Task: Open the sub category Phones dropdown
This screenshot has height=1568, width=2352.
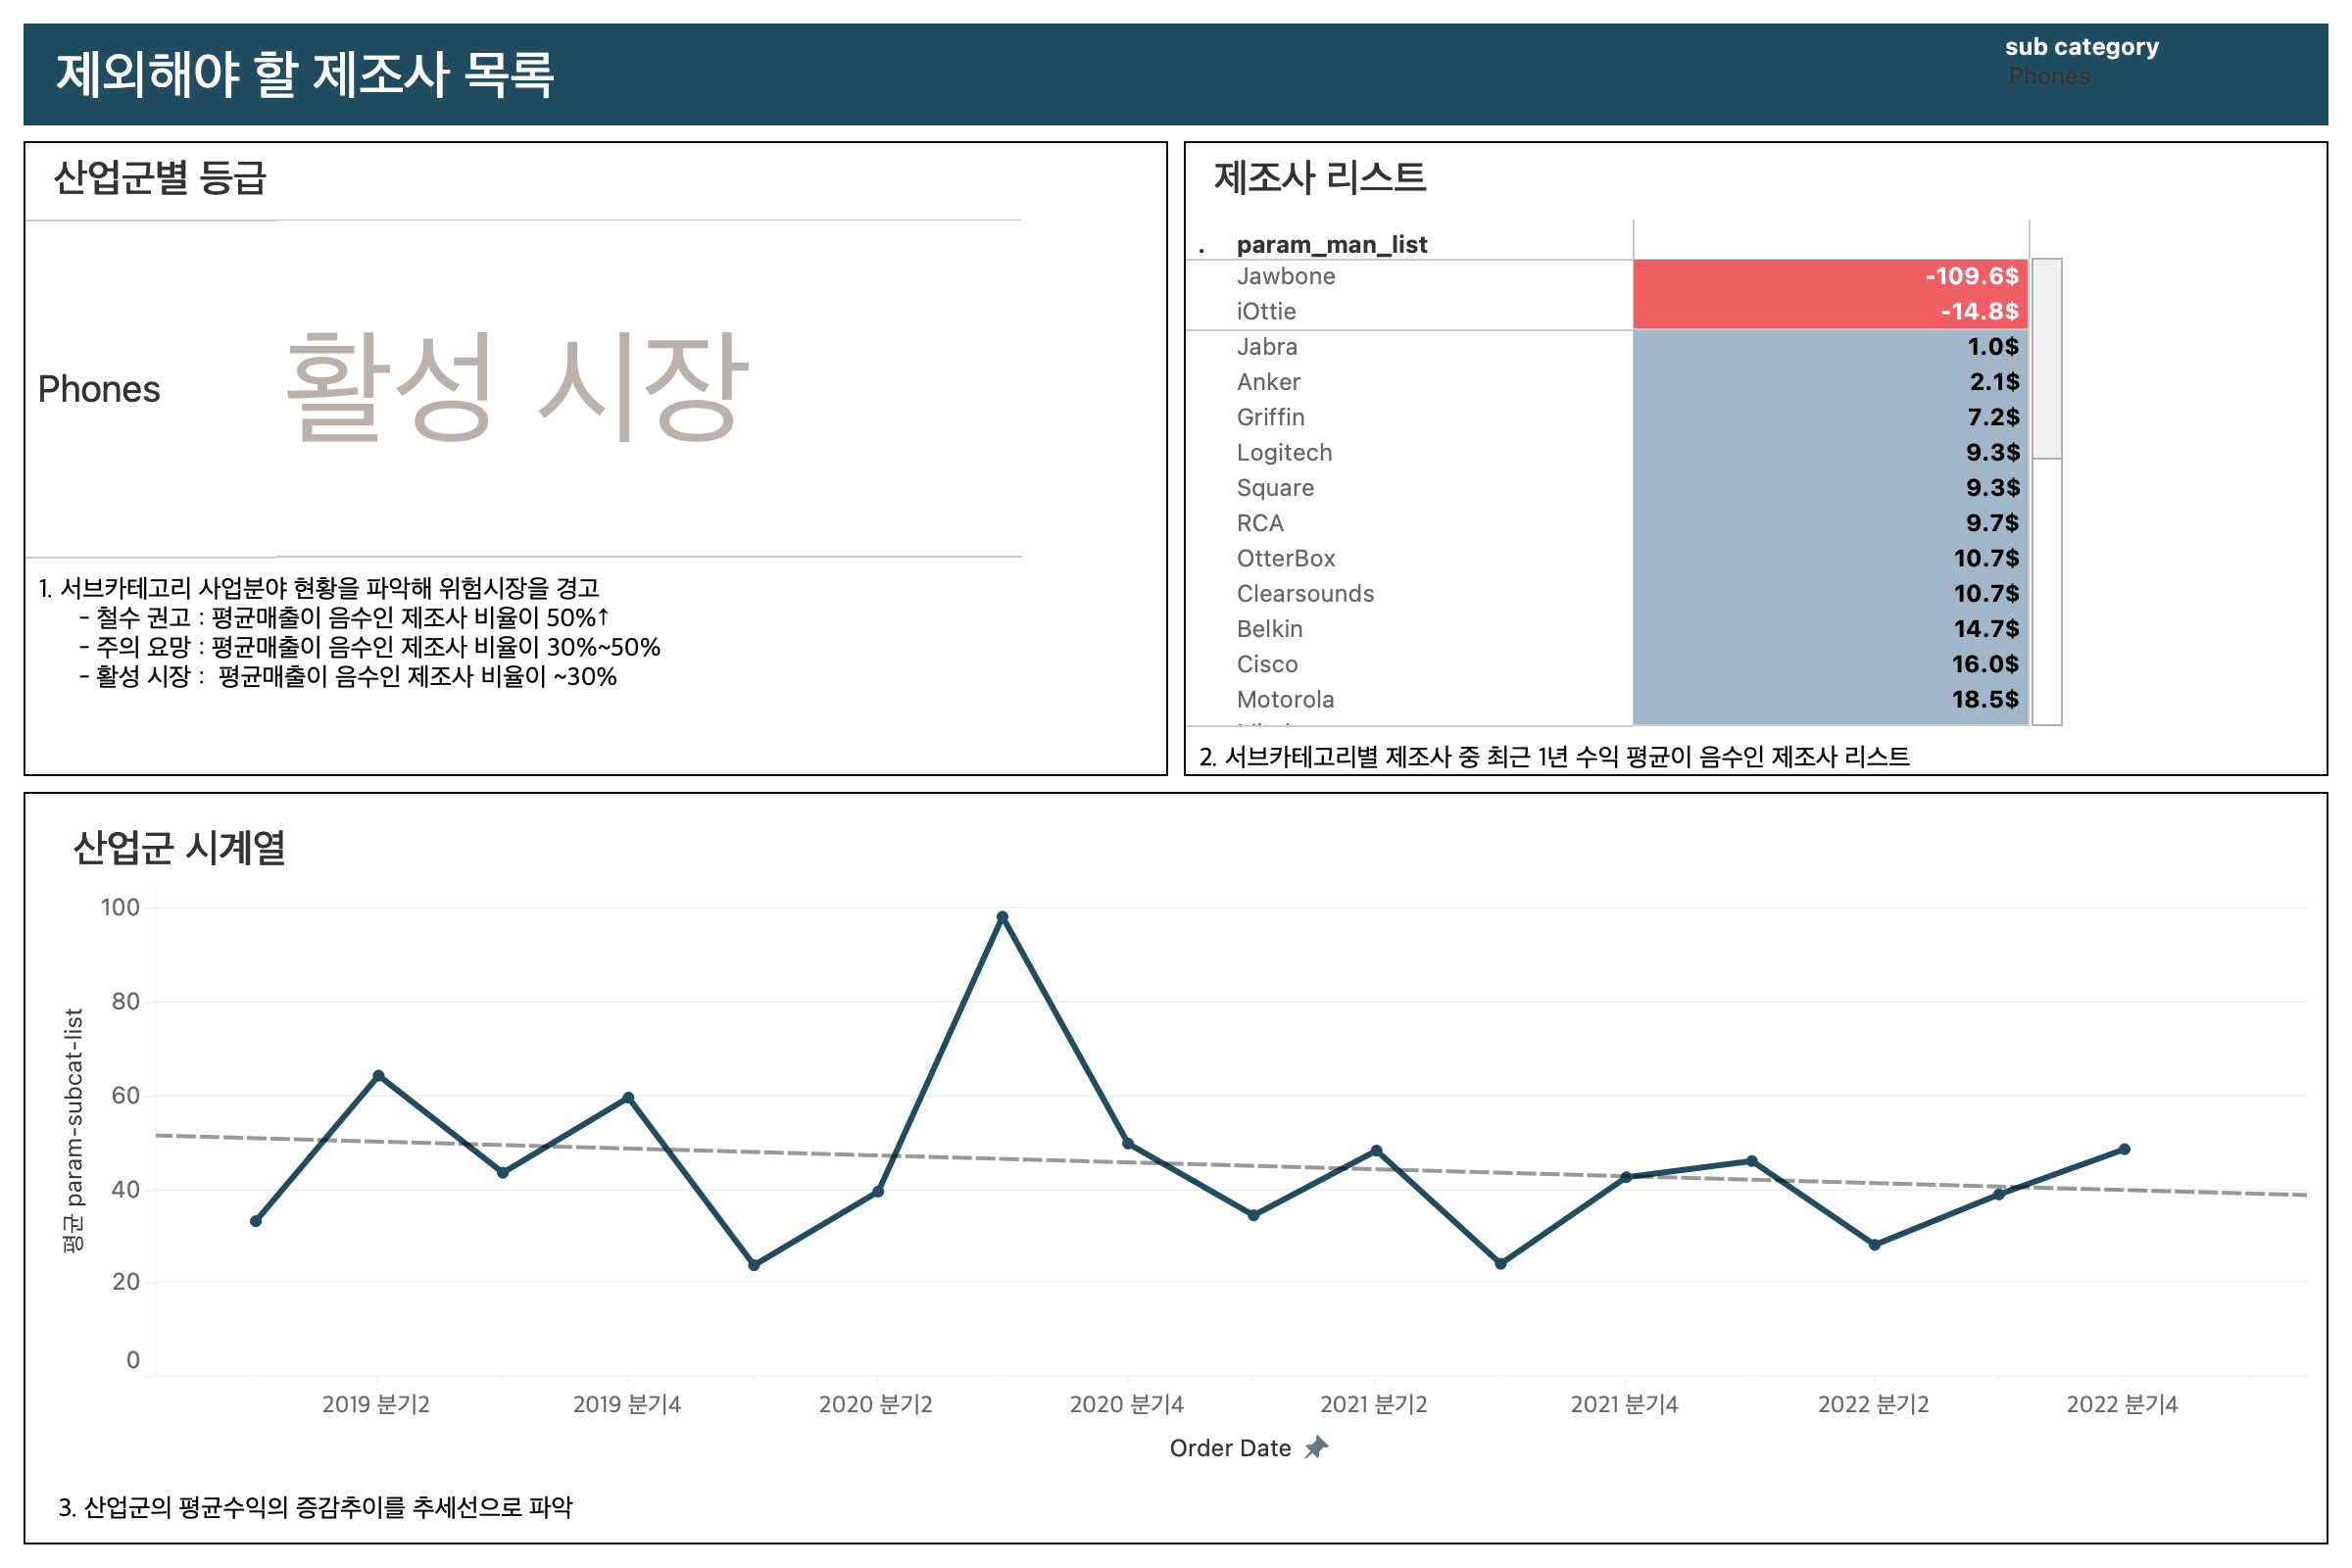Action: click(2049, 77)
